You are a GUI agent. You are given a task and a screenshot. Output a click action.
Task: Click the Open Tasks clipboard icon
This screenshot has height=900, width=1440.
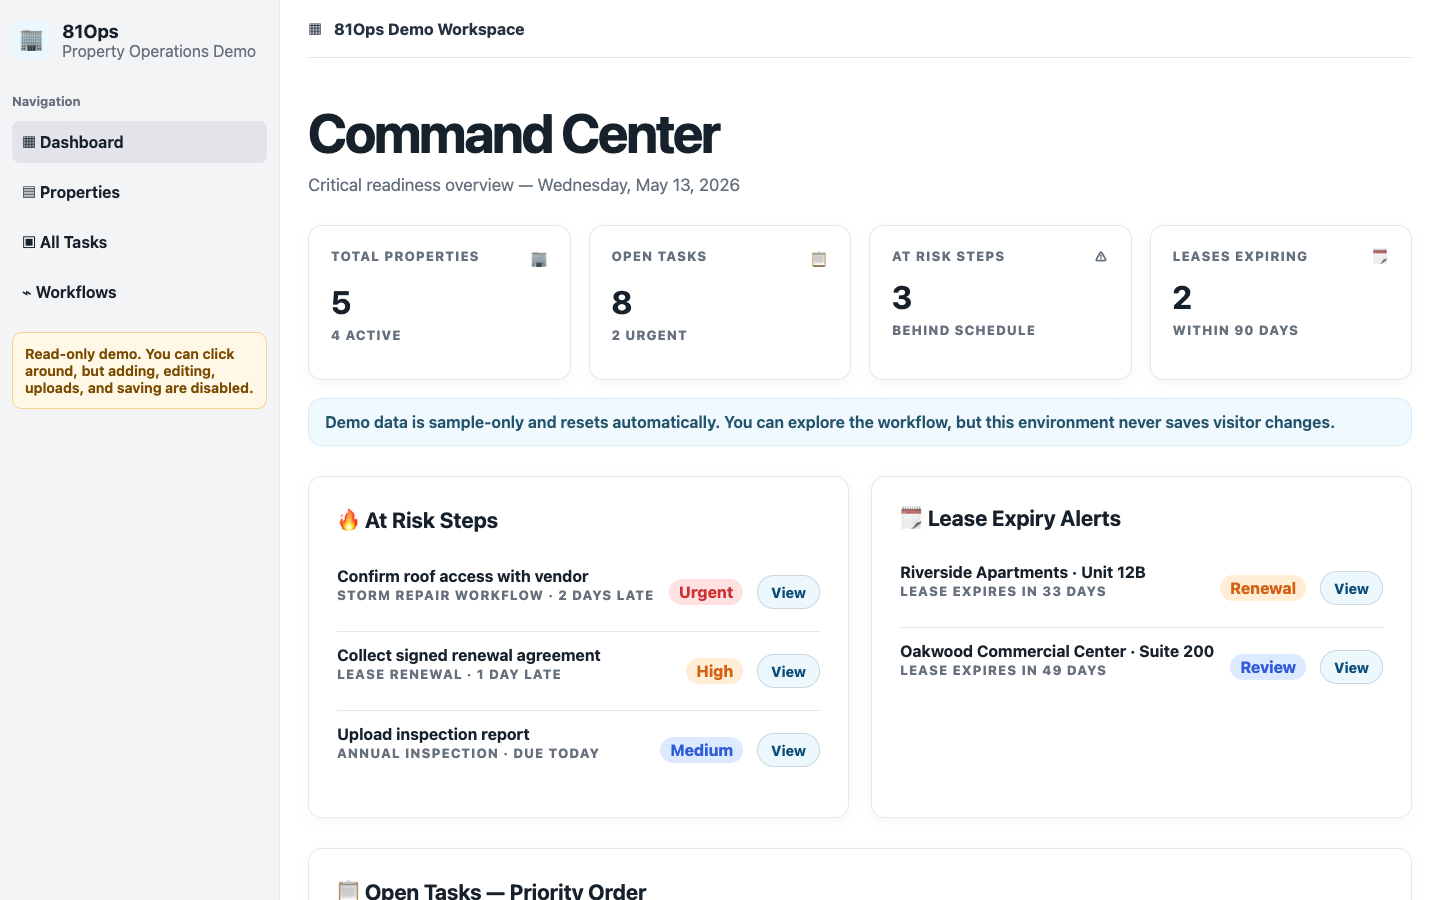(819, 259)
